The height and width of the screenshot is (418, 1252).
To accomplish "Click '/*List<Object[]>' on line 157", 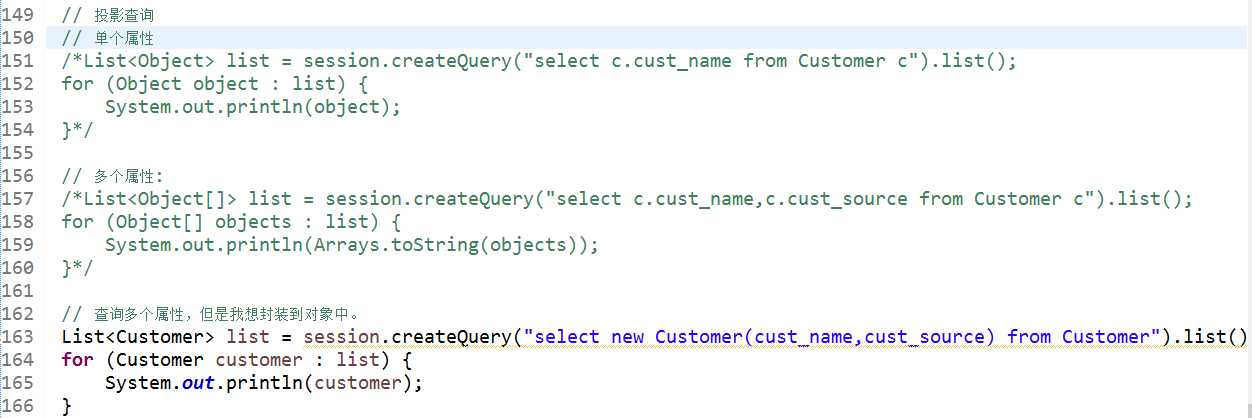I will [x=149, y=199].
